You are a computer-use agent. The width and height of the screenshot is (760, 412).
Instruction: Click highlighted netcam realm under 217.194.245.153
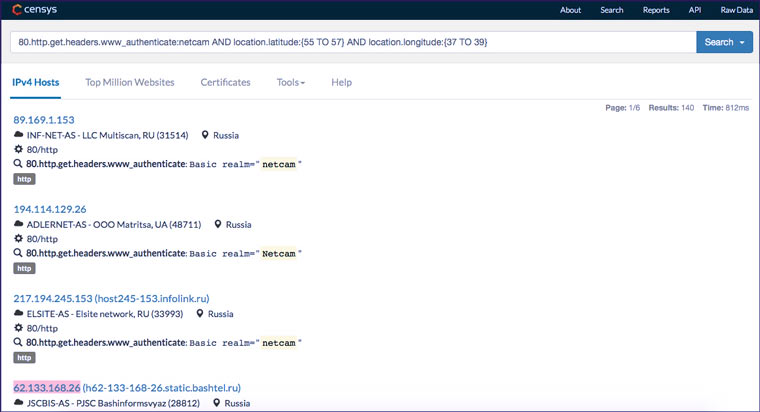[279, 343]
